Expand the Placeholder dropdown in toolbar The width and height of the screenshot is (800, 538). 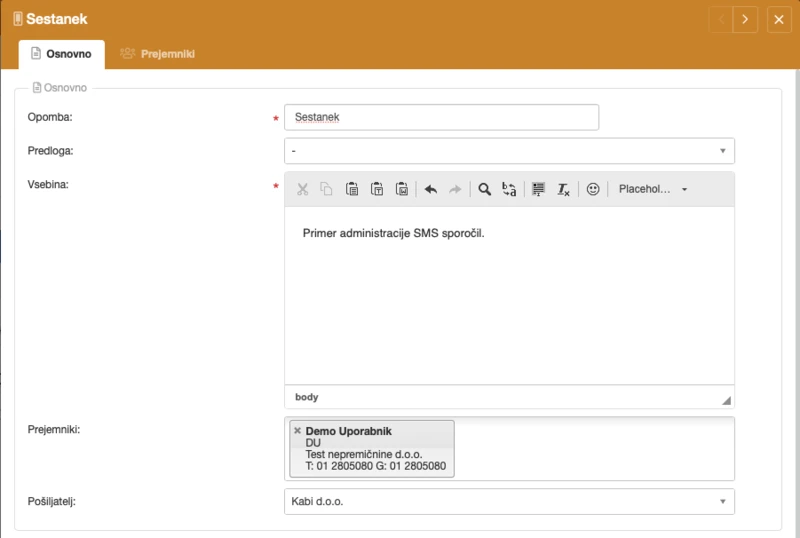tap(652, 189)
